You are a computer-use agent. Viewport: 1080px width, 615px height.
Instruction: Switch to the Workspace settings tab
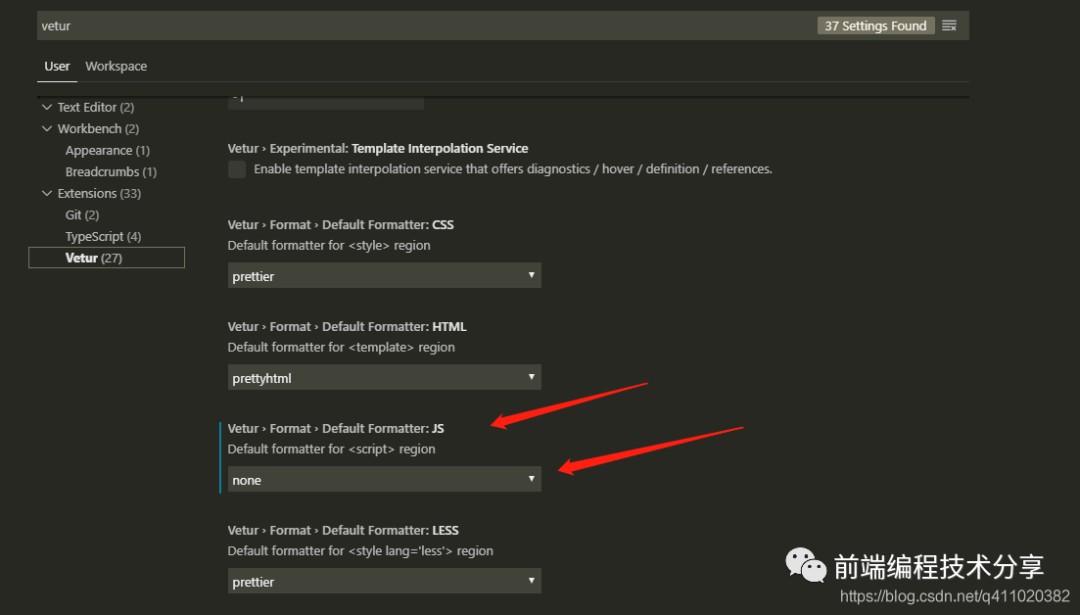[x=116, y=66]
